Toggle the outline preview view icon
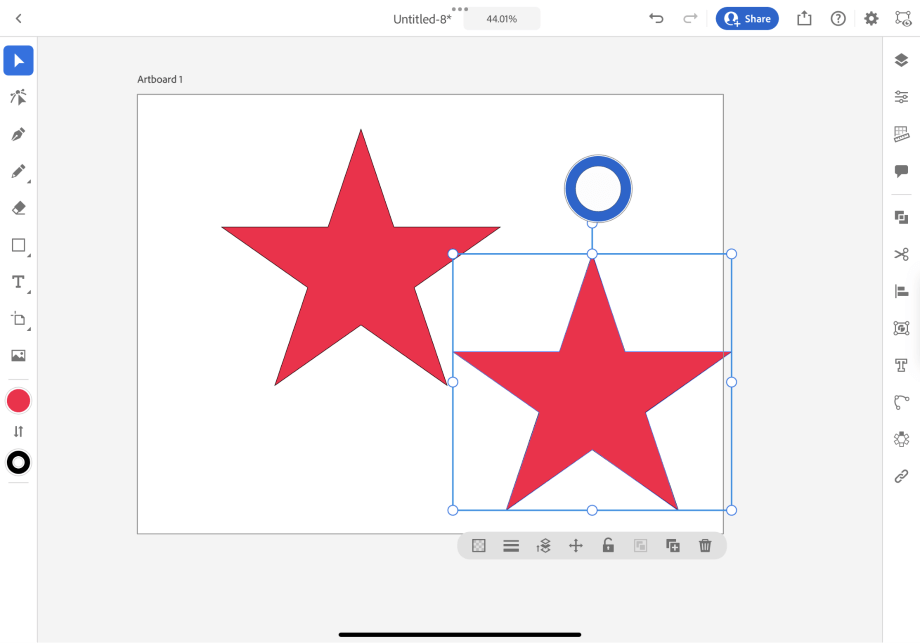This screenshot has width=920, height=643. tap(903, 19)
